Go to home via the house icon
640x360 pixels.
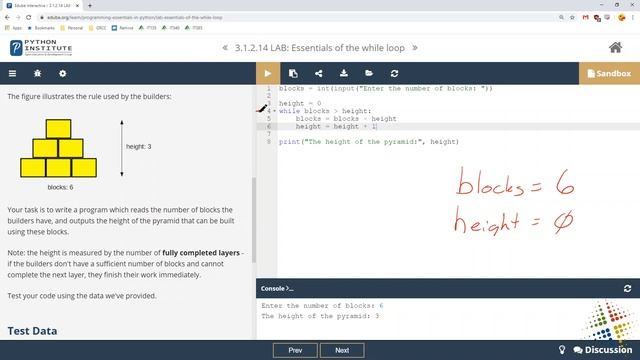615,48
